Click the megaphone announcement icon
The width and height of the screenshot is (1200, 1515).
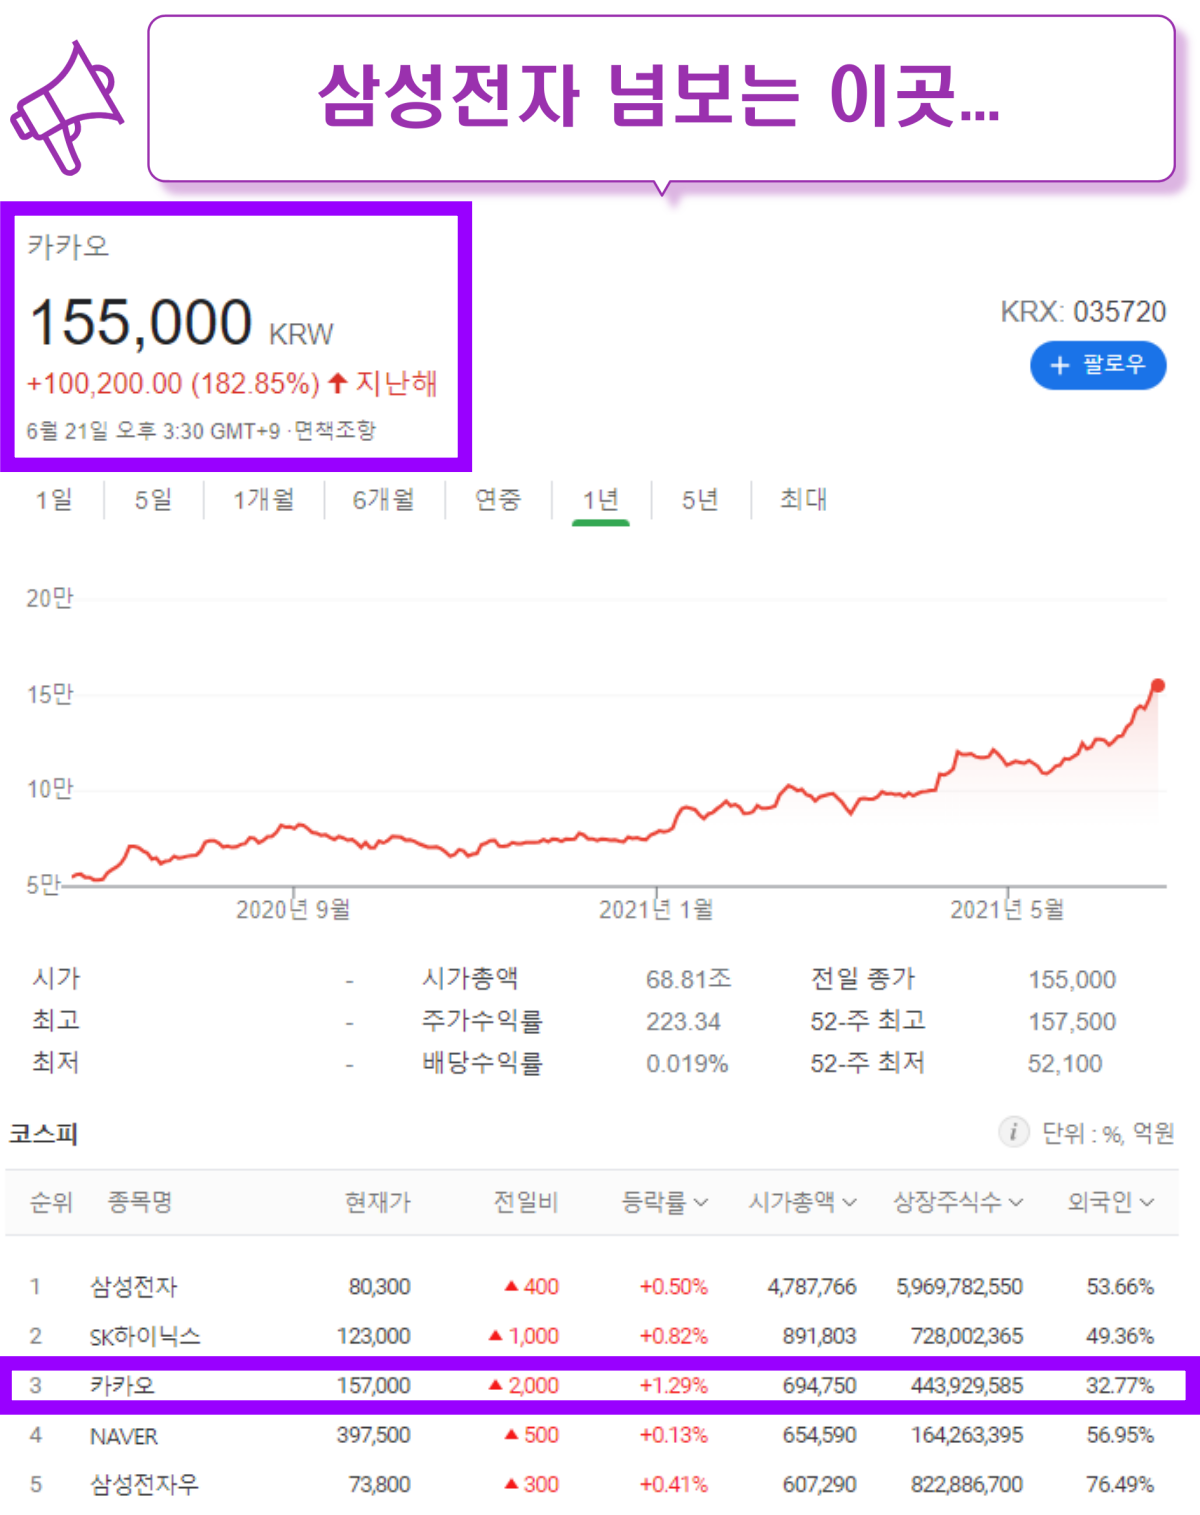pos(66,107)
